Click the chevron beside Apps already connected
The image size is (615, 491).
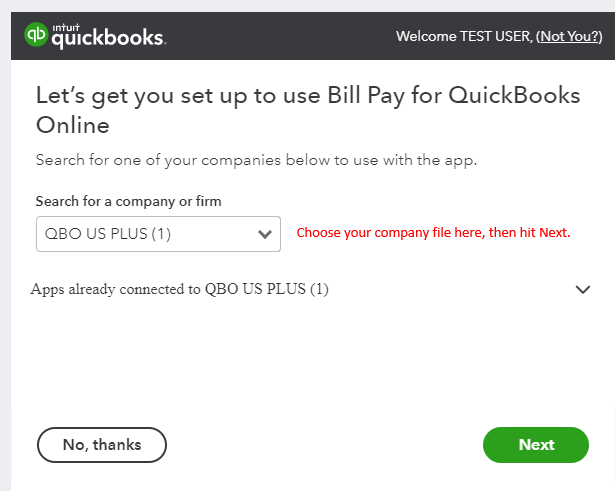point(584,289)
